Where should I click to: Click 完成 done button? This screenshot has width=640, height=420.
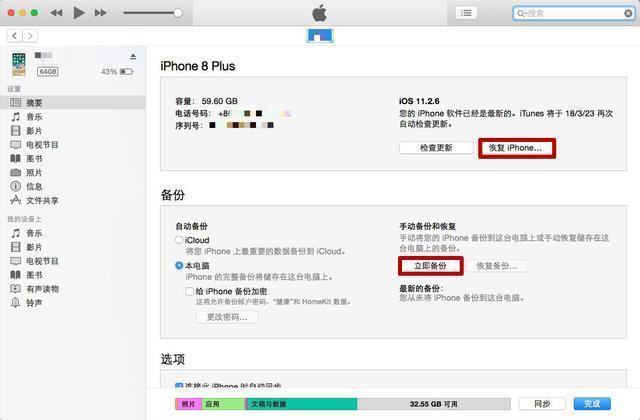click(592, 404)
